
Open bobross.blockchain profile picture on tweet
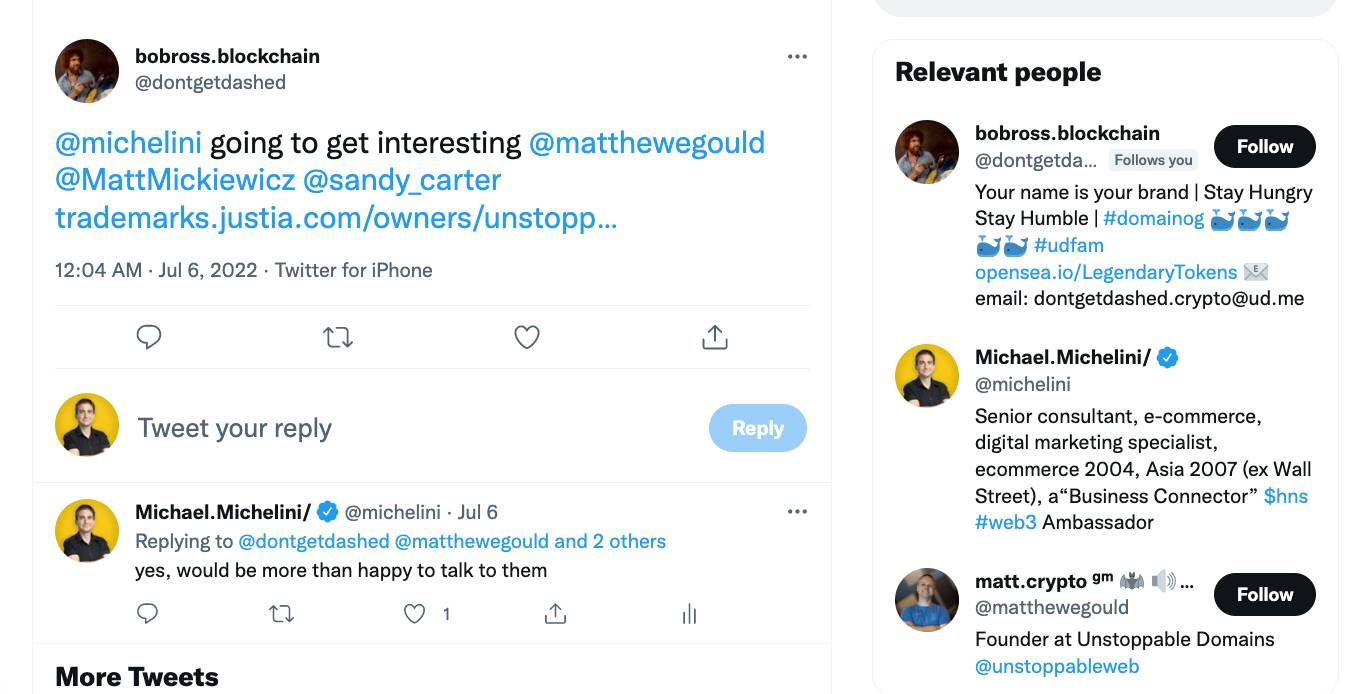click(87, 71)
